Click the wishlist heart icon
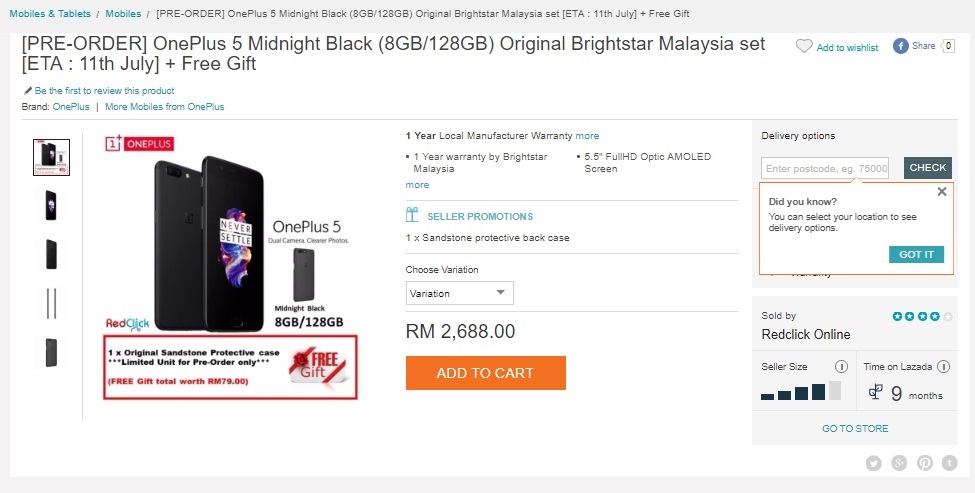 click(804, 47)
